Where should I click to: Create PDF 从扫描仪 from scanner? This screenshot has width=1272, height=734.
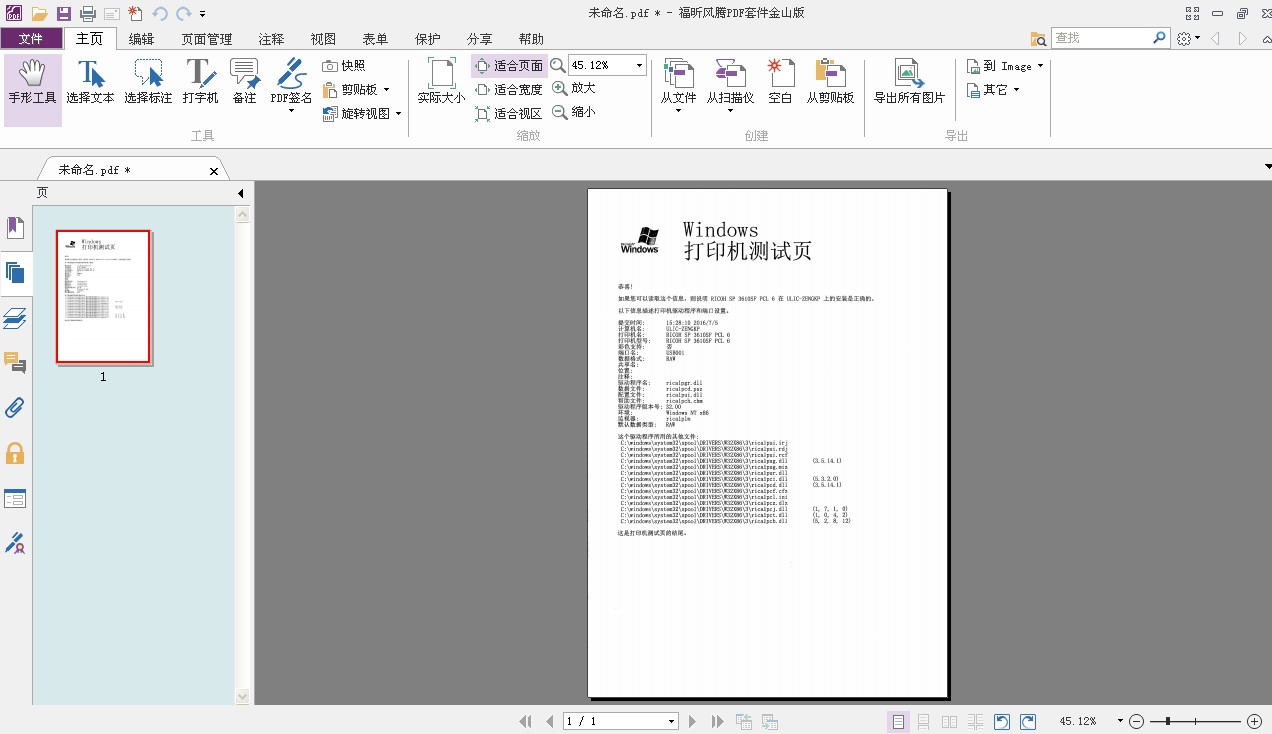[730, 83]
